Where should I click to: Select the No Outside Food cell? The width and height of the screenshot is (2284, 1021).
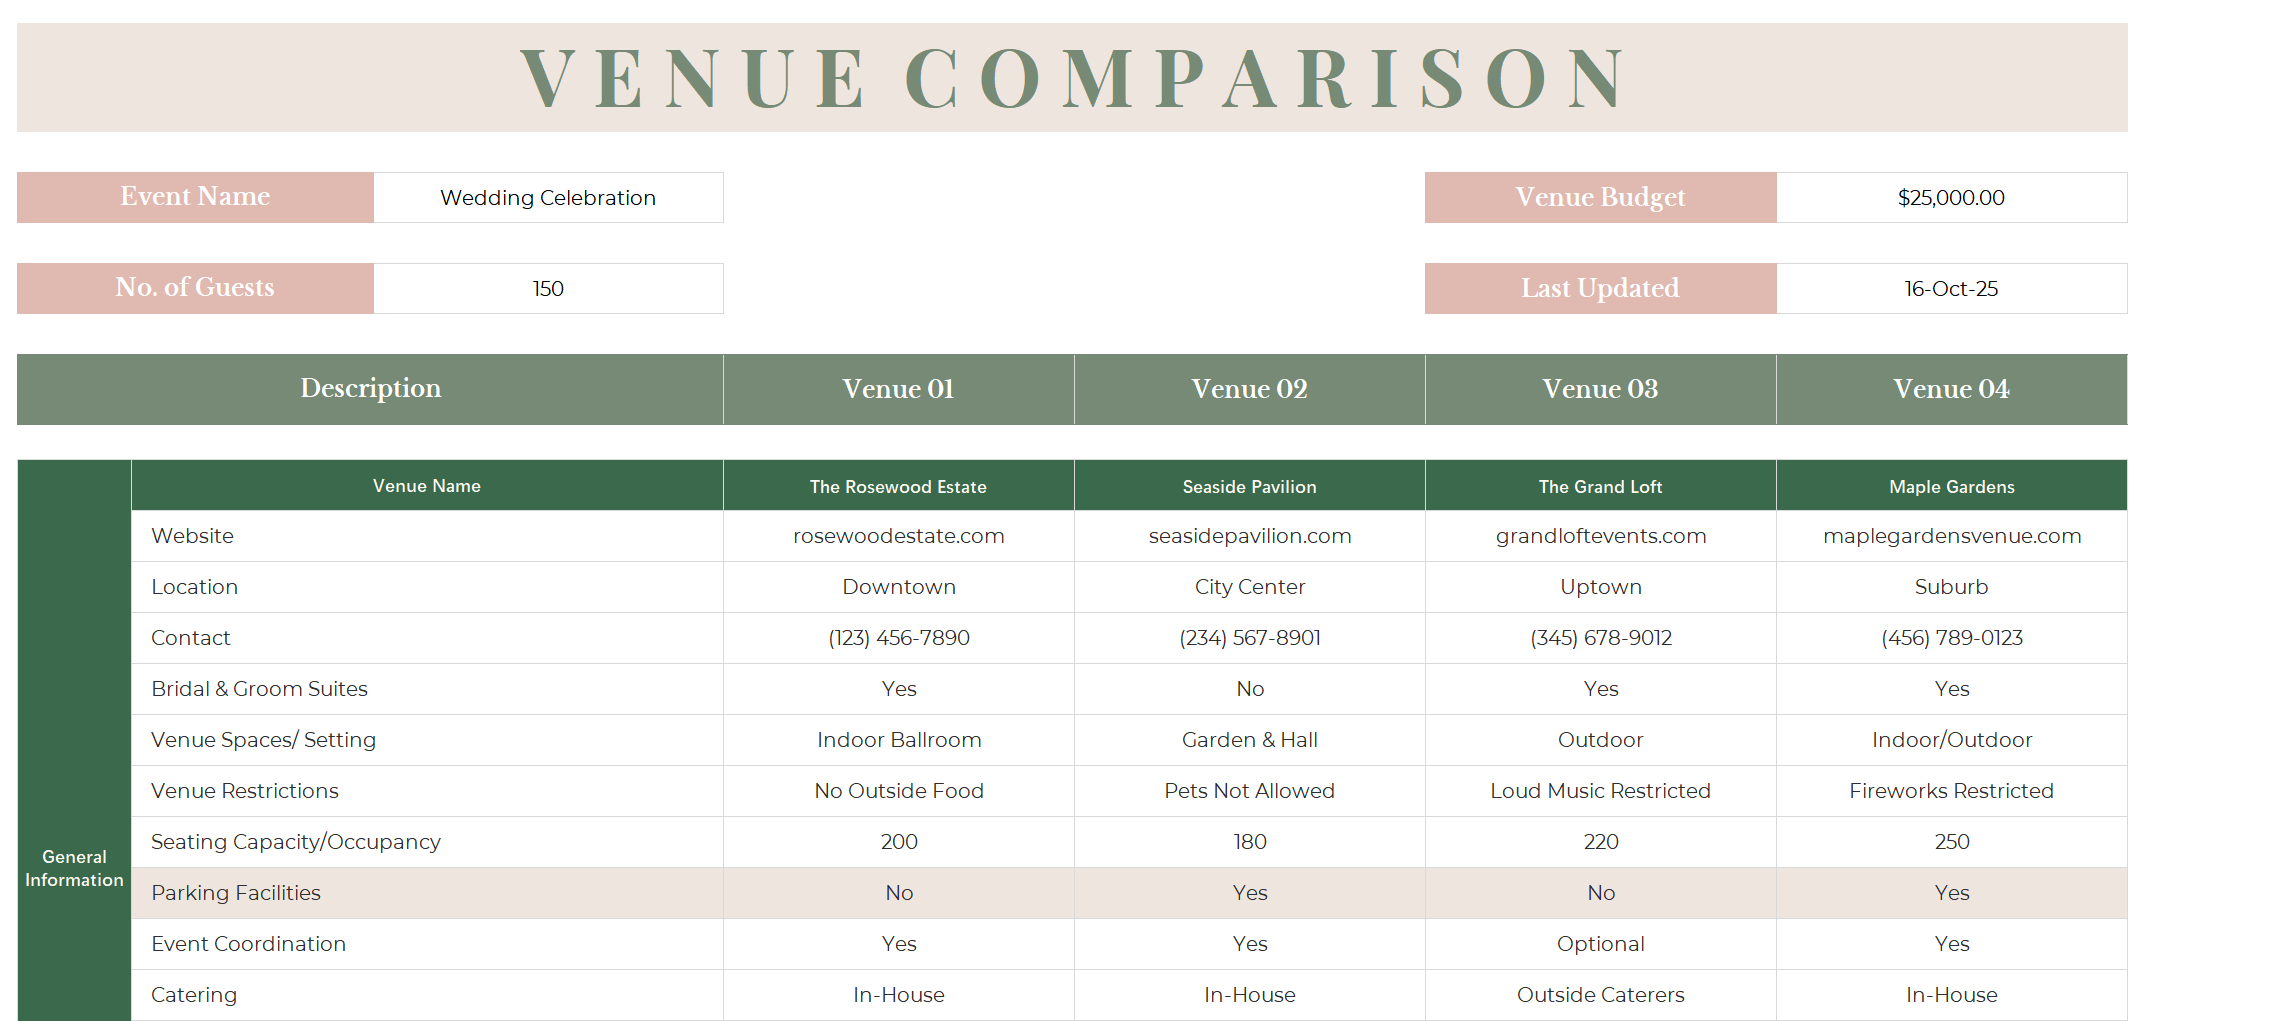898,791
